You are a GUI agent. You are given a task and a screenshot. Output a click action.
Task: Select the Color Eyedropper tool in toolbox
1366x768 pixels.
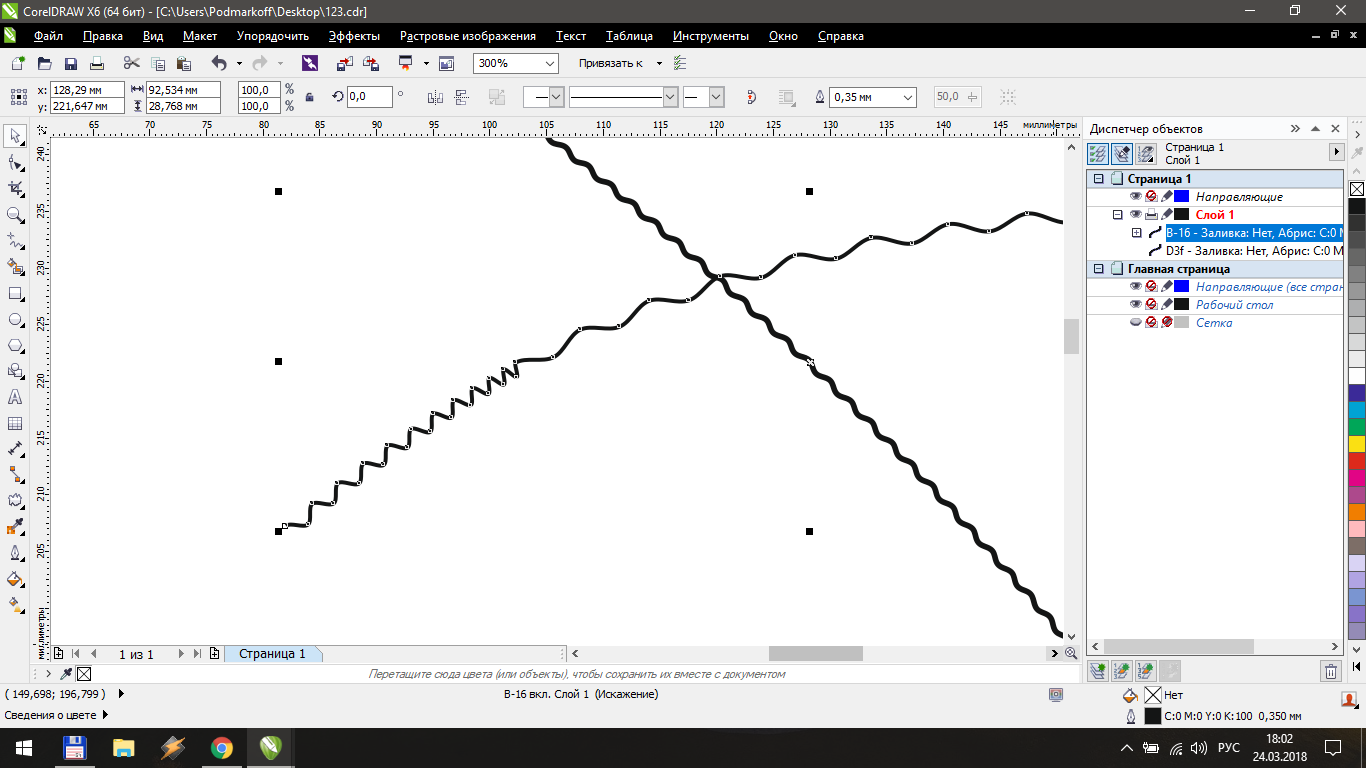point(15,527)
